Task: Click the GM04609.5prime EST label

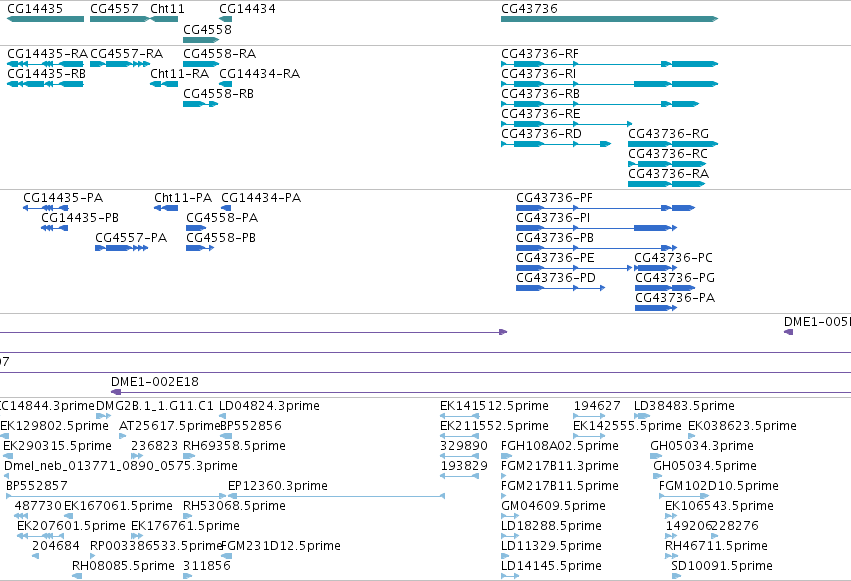Action: click(553, 506)
